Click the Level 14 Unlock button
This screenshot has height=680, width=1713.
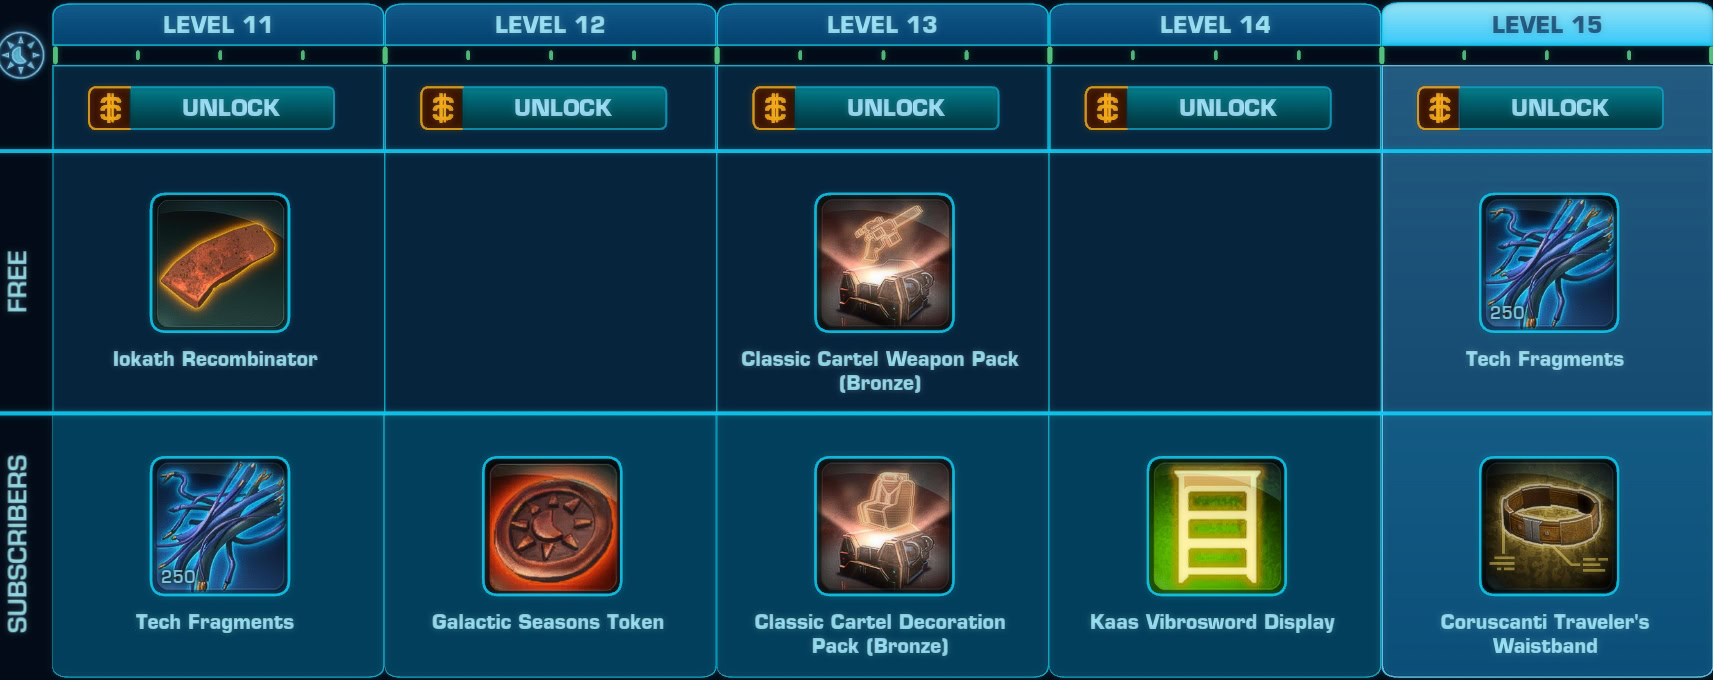pyautogui.click(x=1208, y=108)
